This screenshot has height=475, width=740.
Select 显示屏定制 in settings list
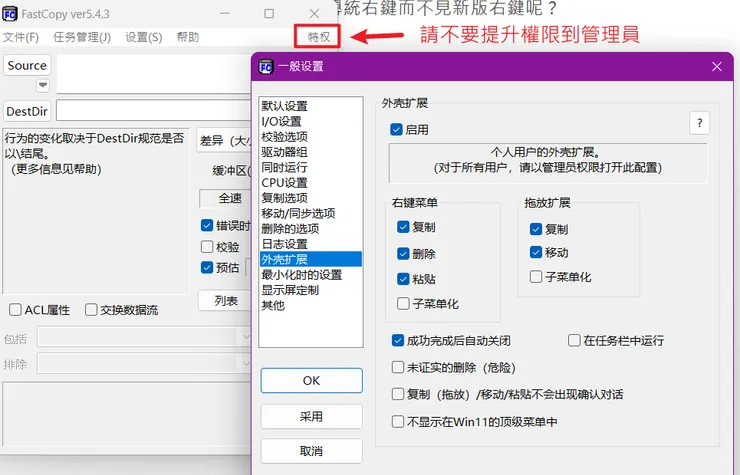[x=311, y=290]
